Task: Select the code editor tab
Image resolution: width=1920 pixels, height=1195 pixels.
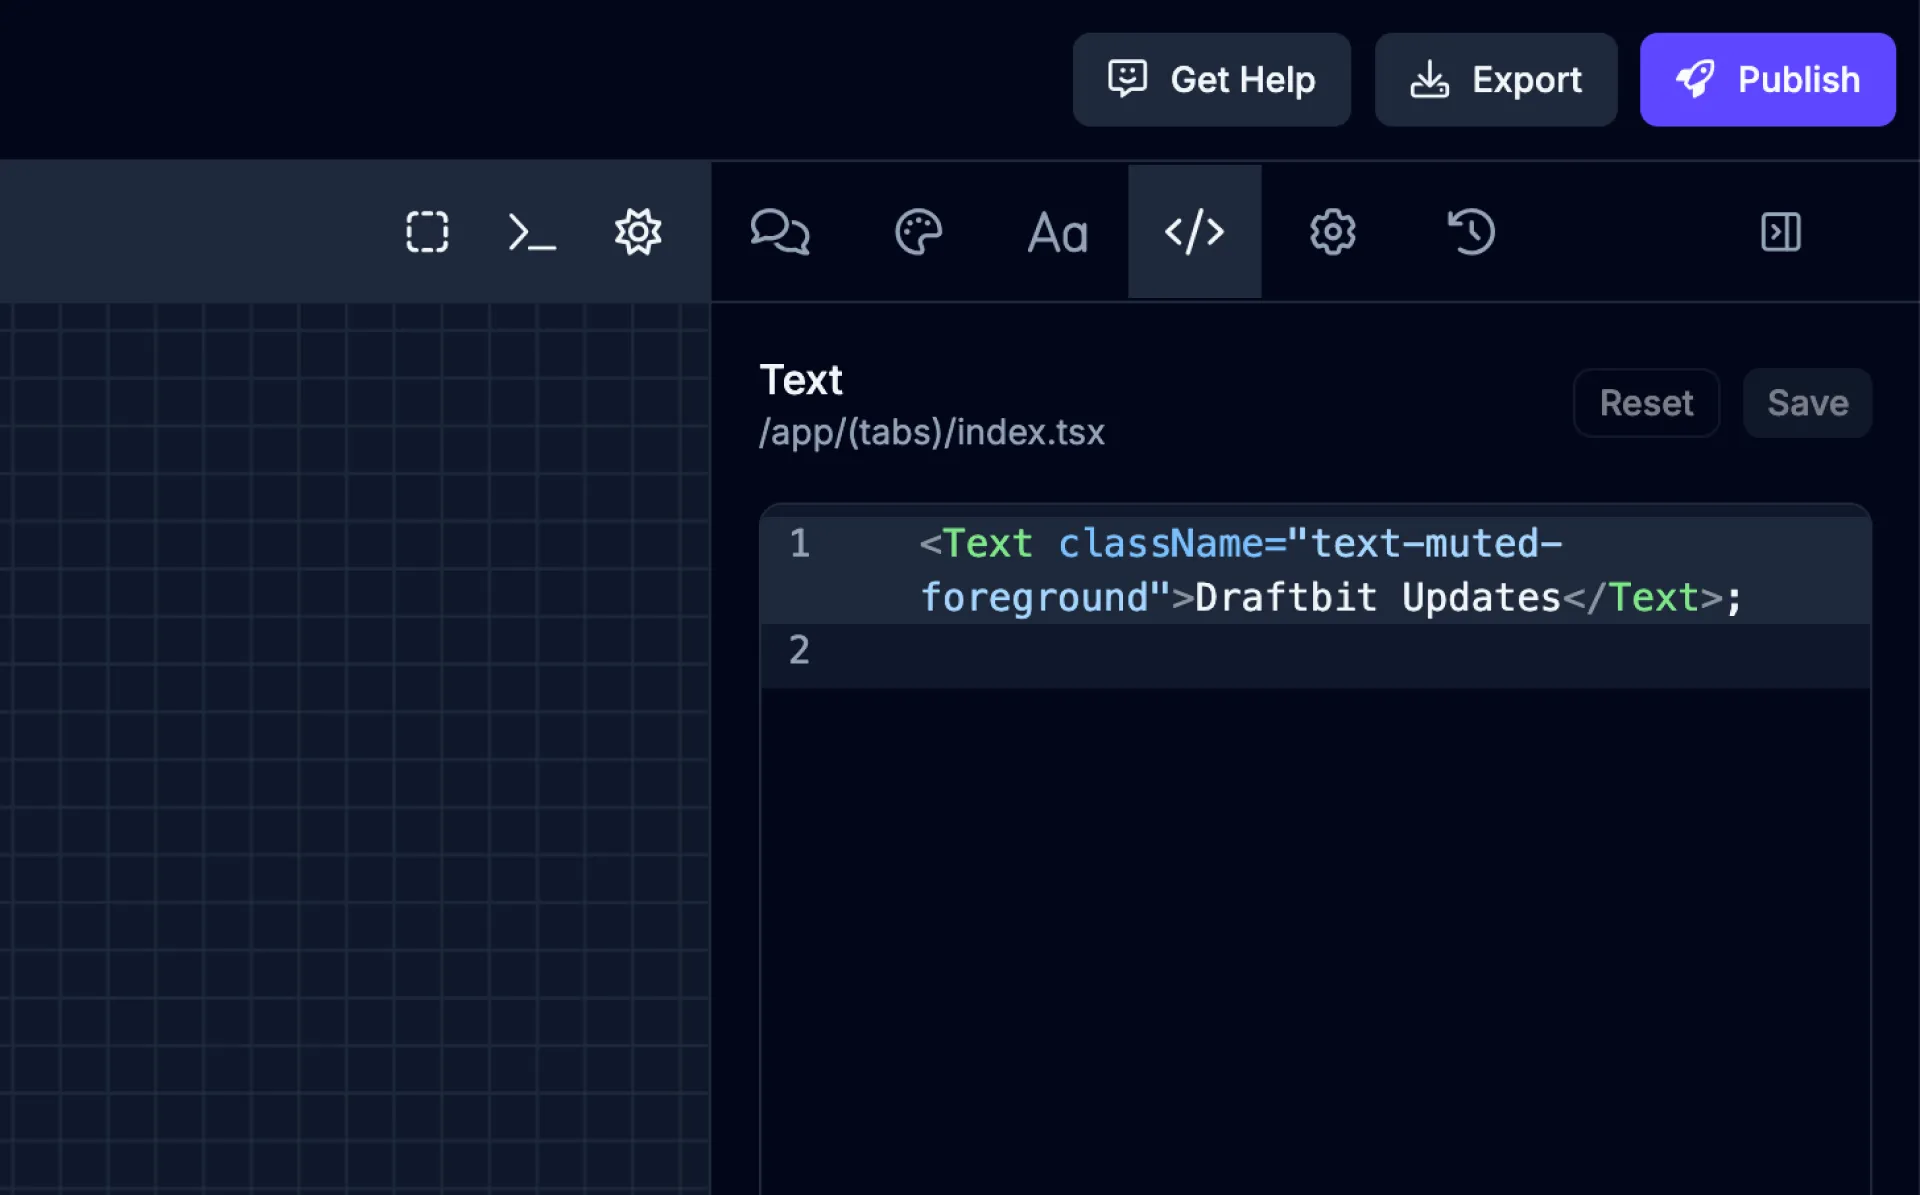Action: coord(1194,232)
